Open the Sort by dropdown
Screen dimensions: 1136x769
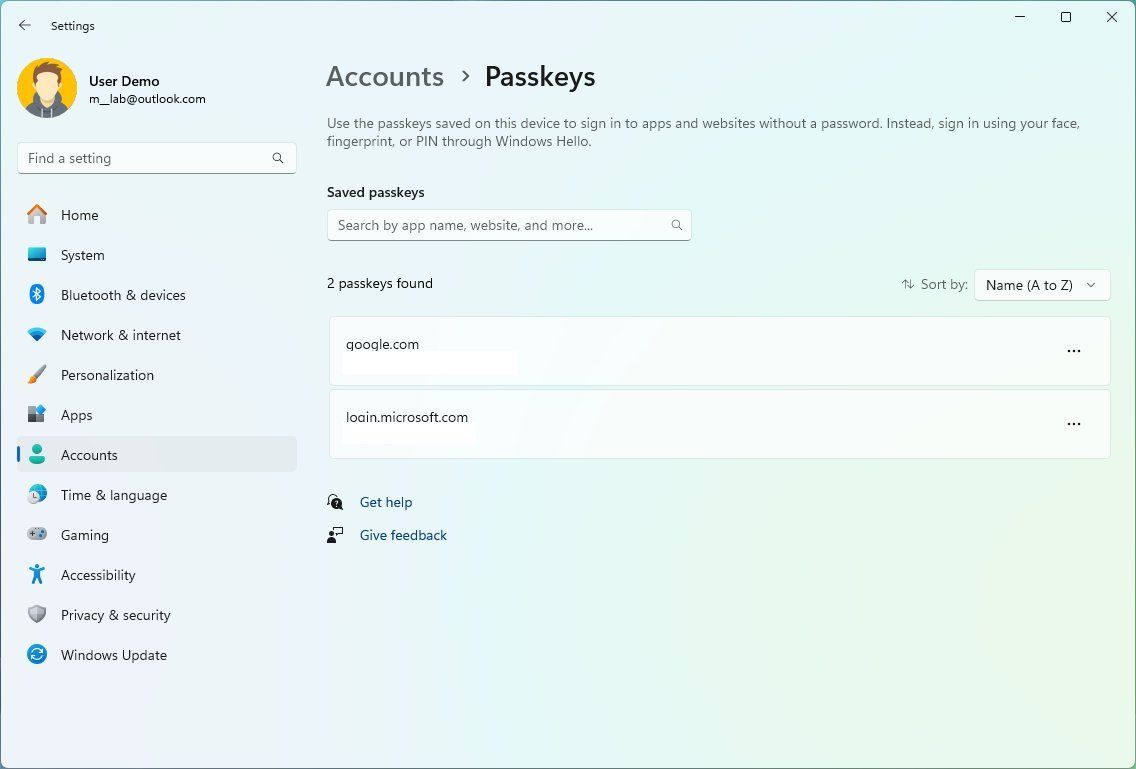[x=1041, y=285]
